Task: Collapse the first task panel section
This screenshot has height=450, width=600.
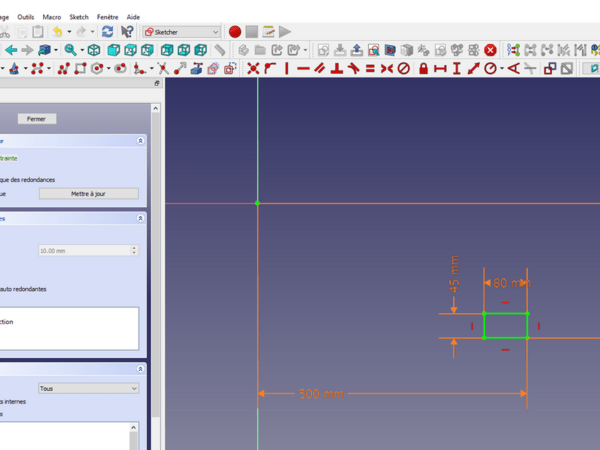Action: coord(139,142)
